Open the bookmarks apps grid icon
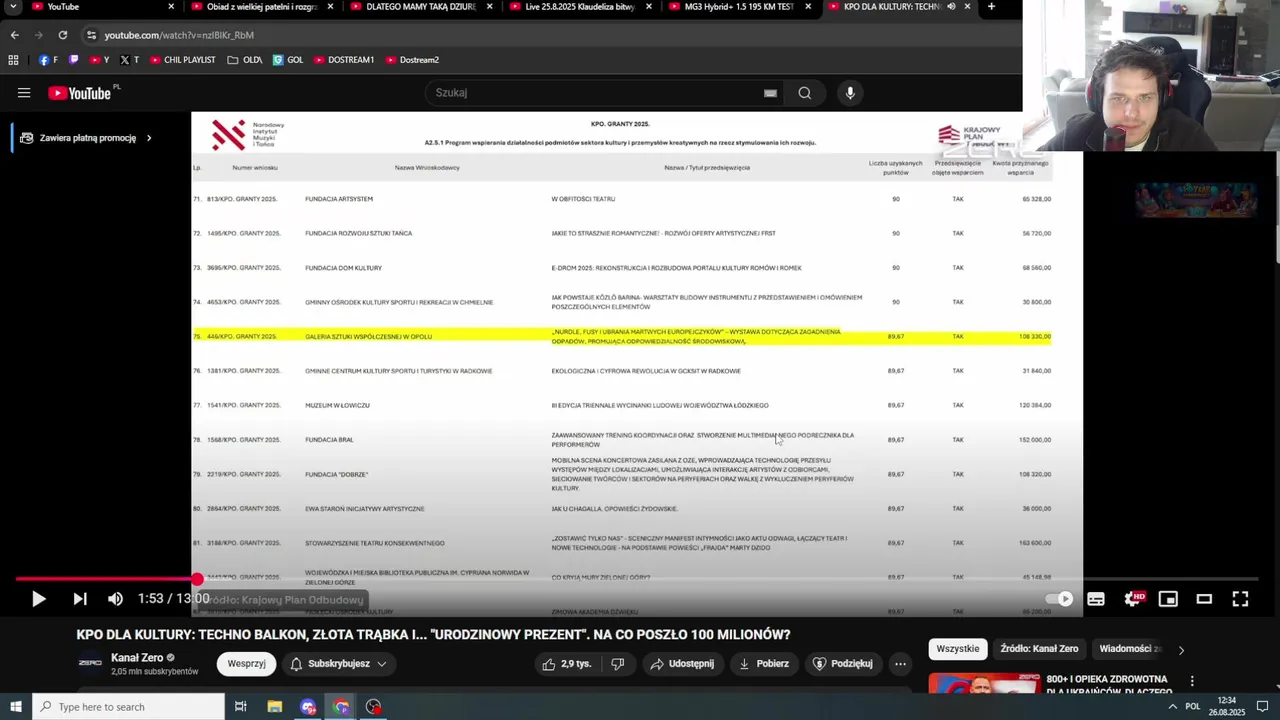1280x720 pixels. pos(13,60)
